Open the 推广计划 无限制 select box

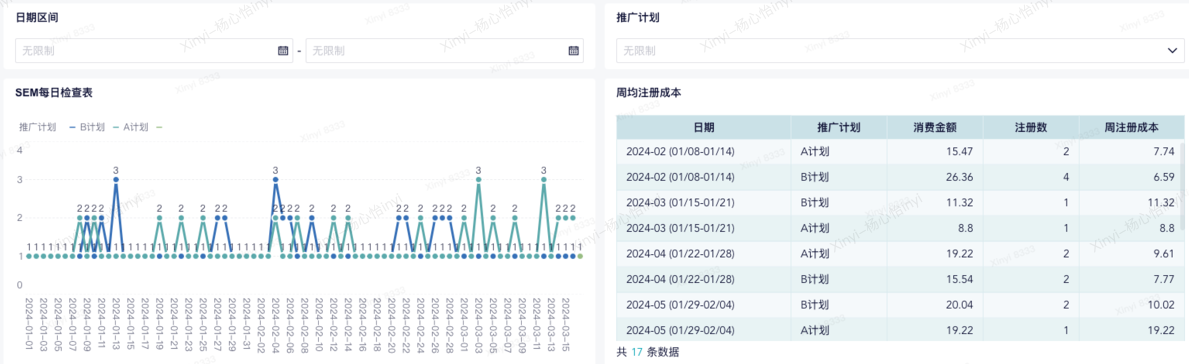[900, 51]
